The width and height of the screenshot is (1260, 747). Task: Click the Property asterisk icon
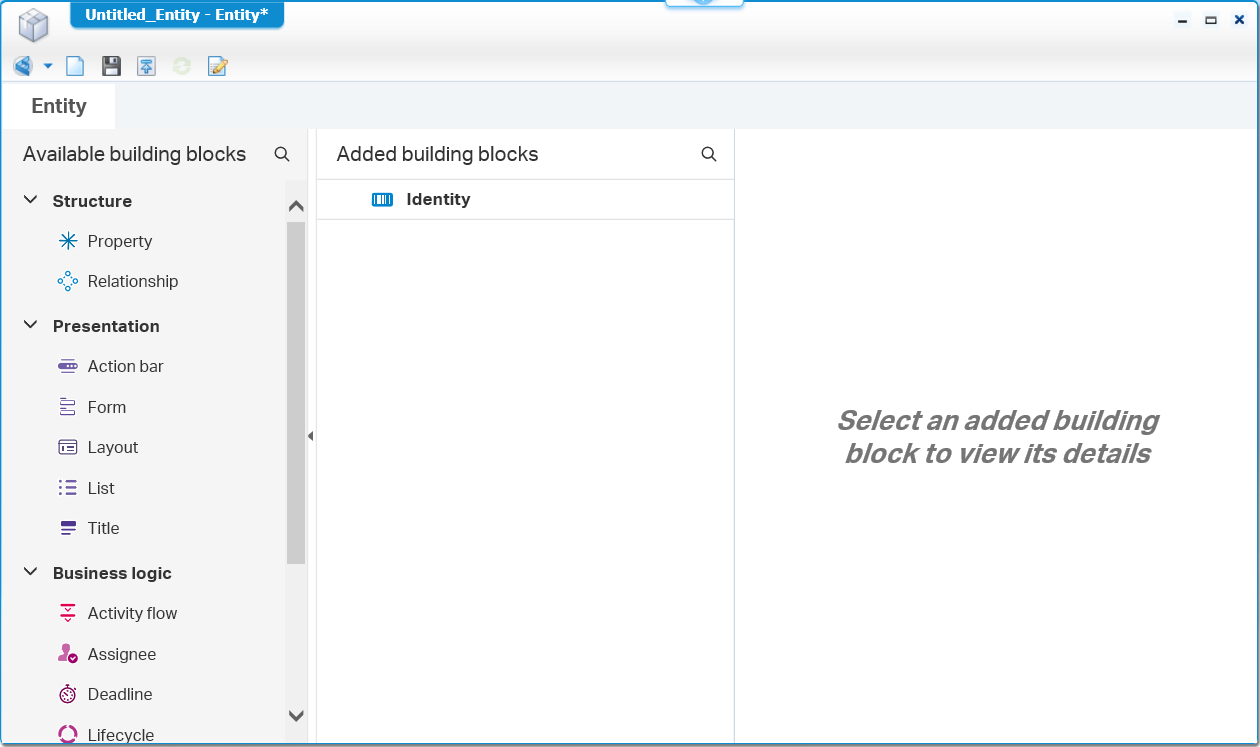click(68, 241)
